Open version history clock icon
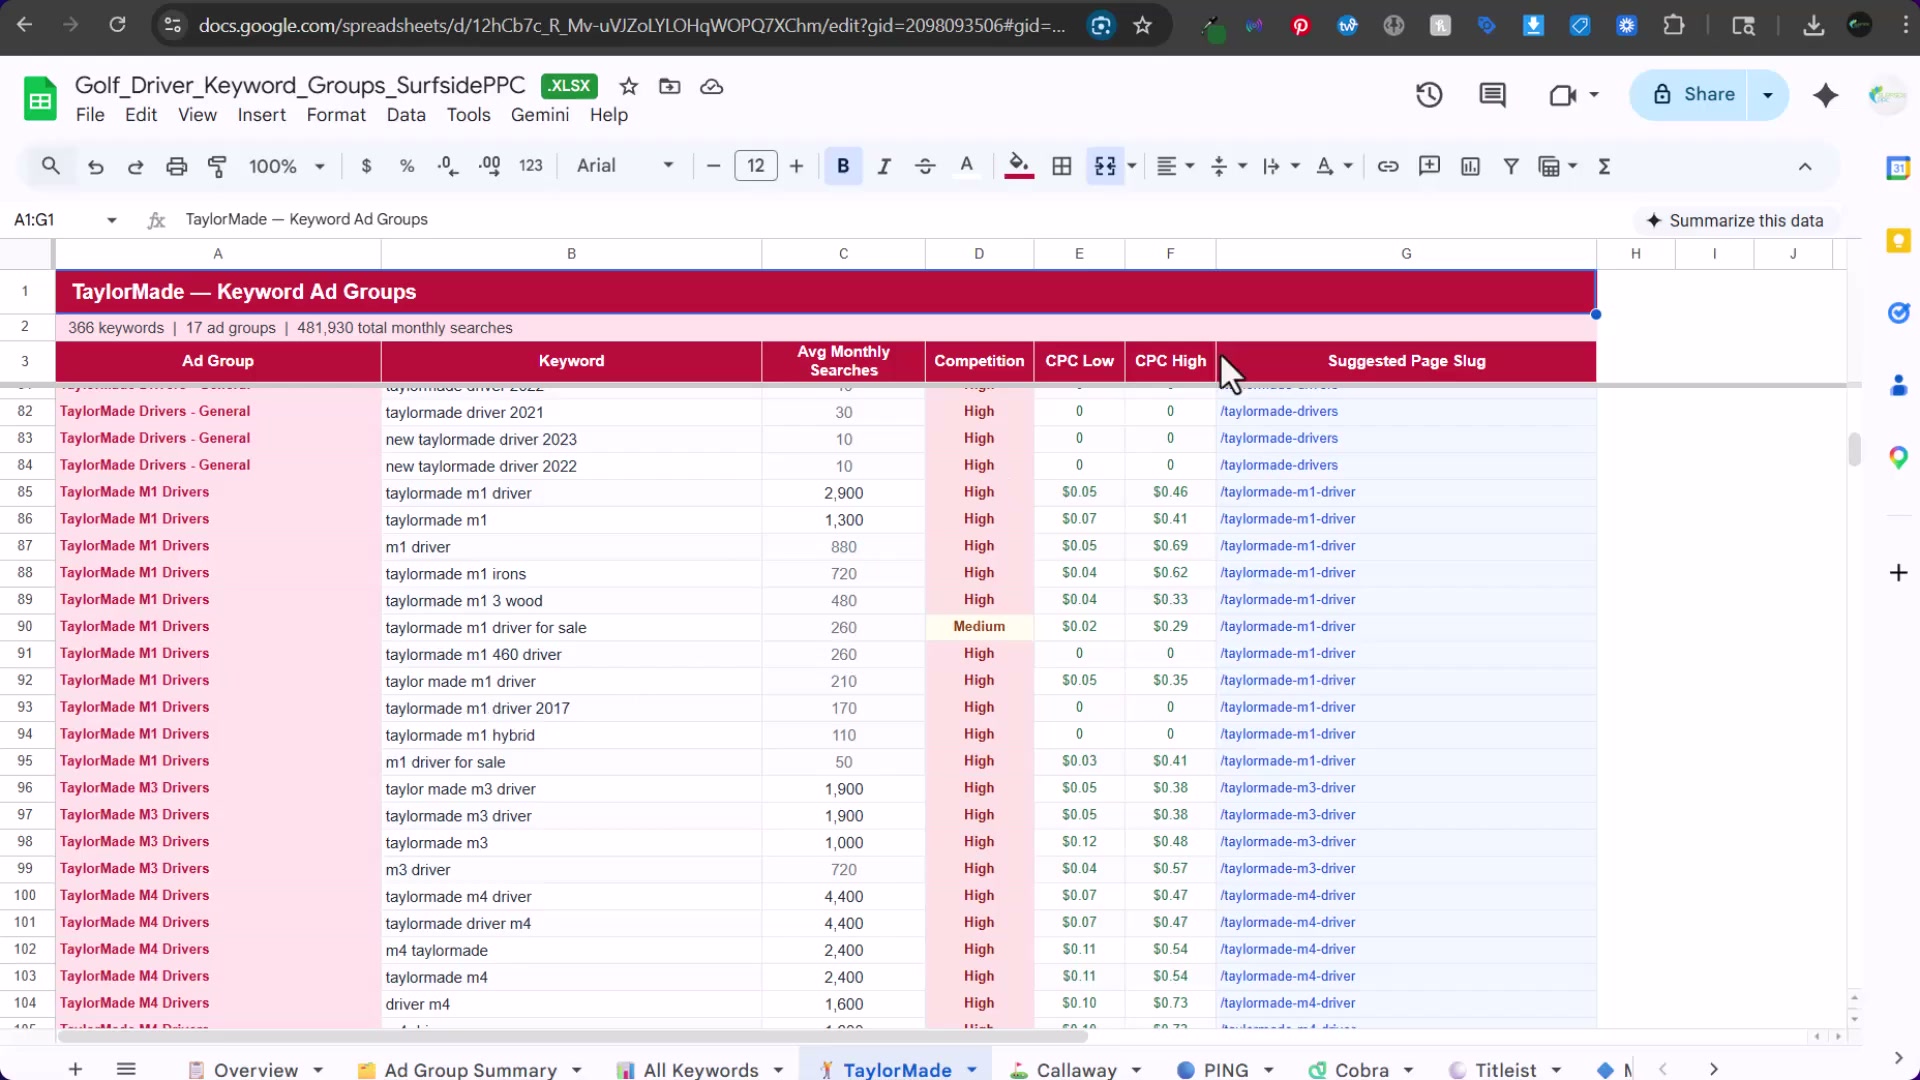The height and width of the screenshot is (1080, 1920). tap(1429, 95)
